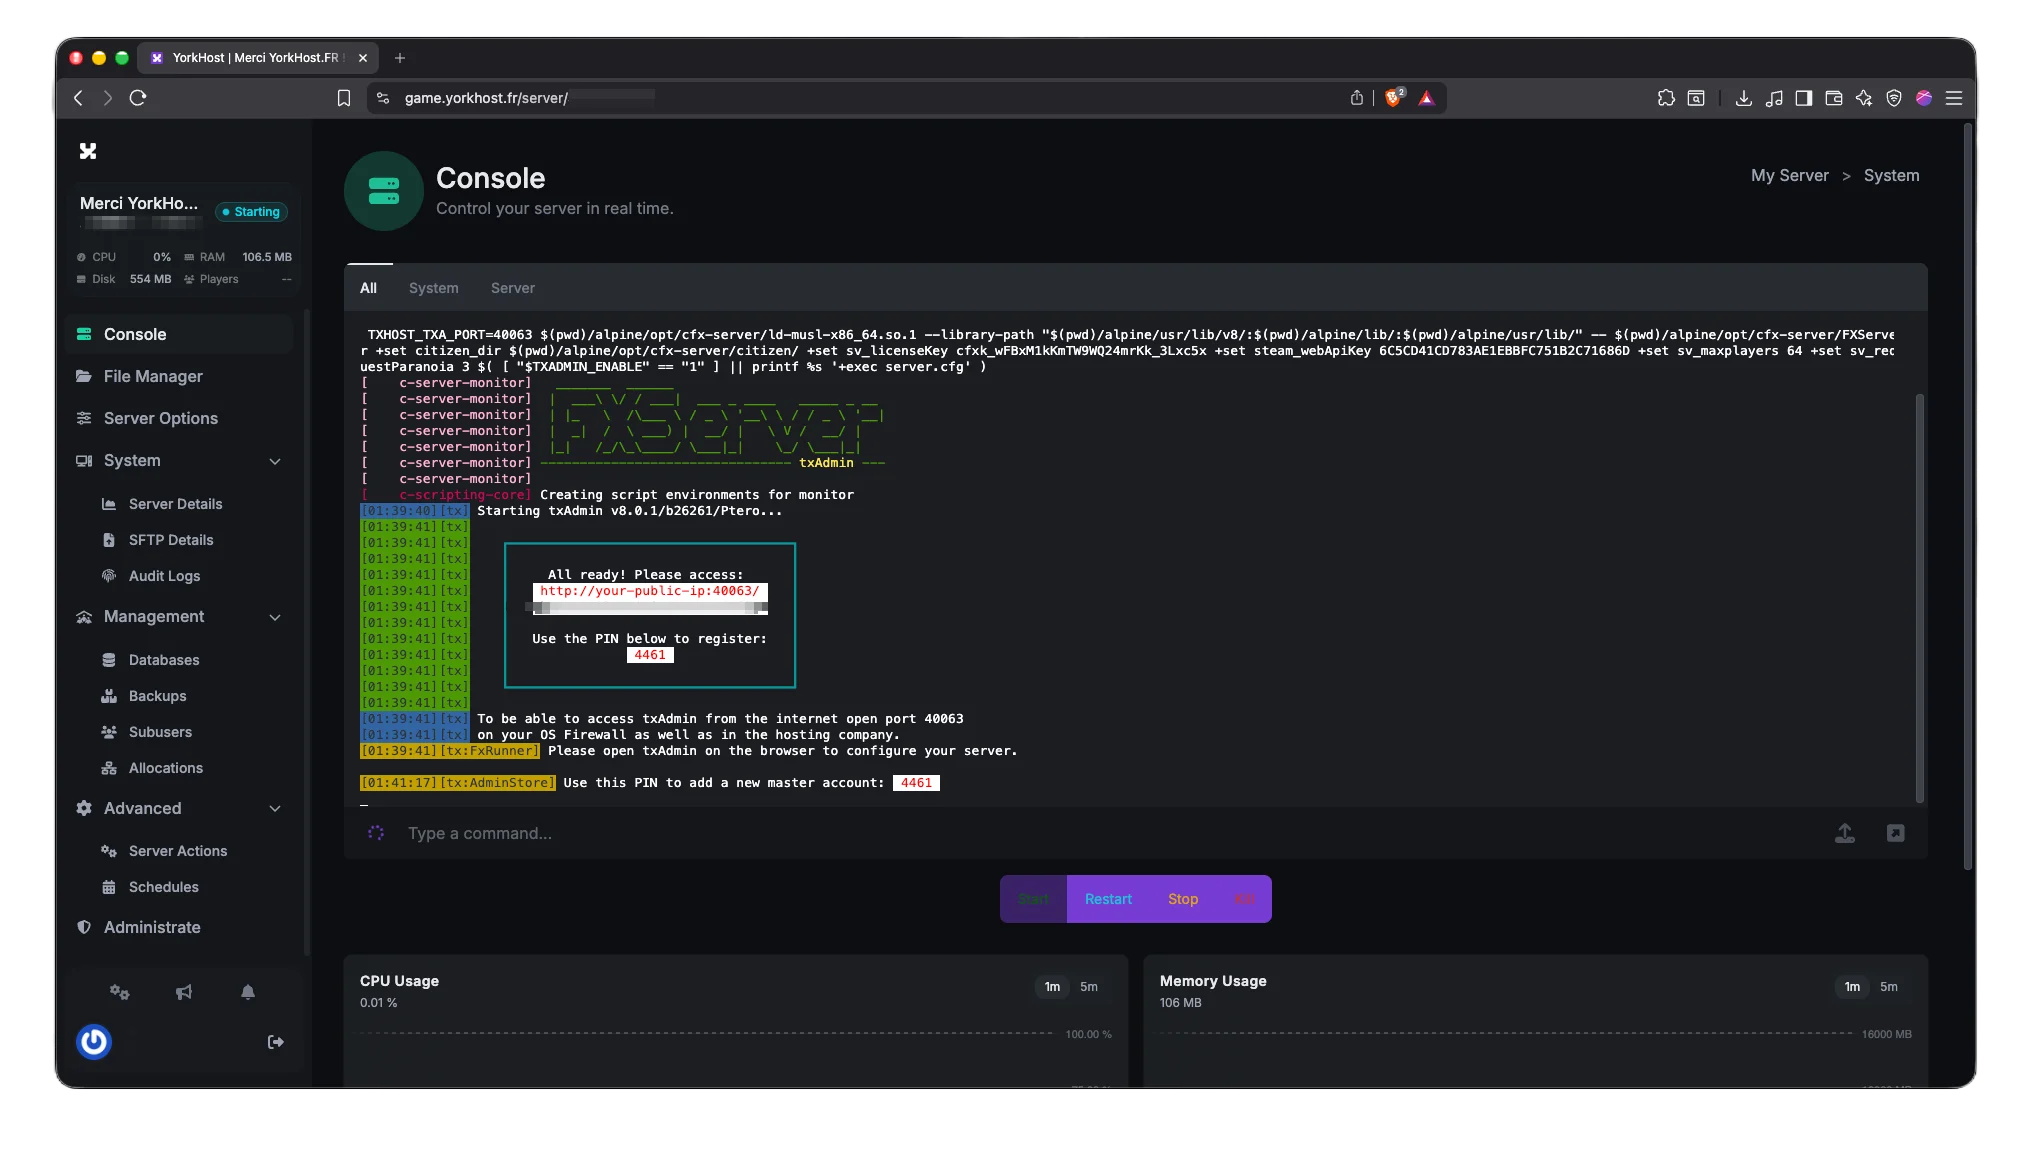This screenshot has height=1162, width=2032.
Task: Switch Memory Usage graph to 5m
Action: point(1888,987)
